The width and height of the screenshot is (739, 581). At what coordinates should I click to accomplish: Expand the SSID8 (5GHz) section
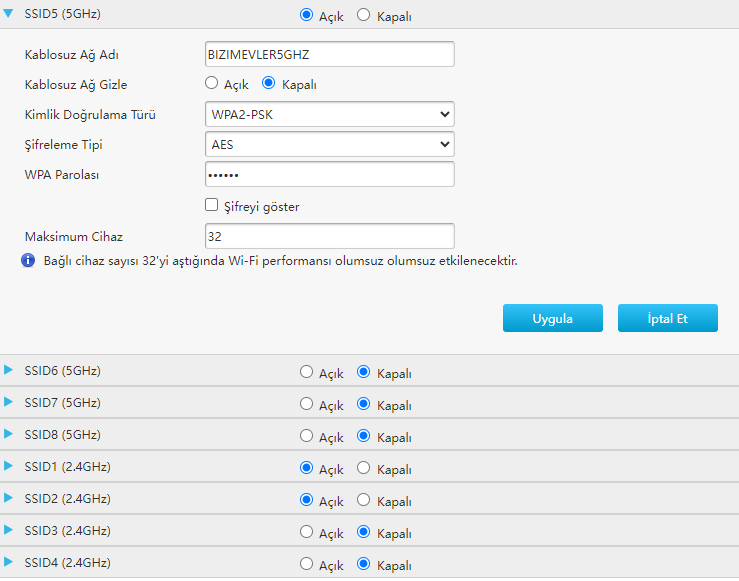9,435
